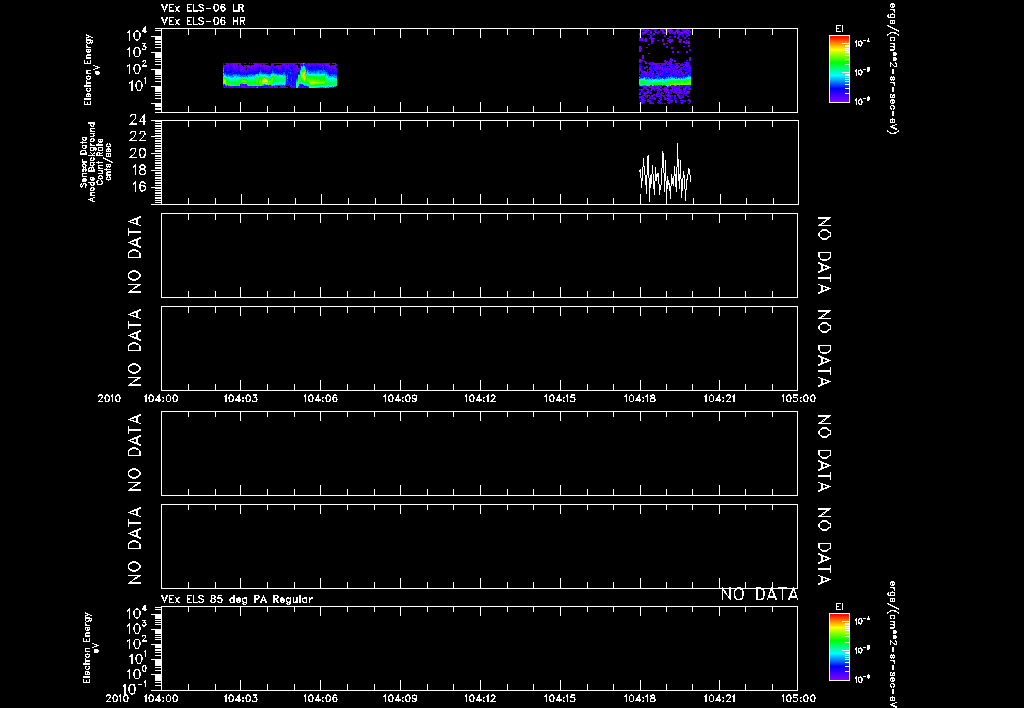
Task: Click the "18" tick on the count rate axis
Action: point(138,170)
